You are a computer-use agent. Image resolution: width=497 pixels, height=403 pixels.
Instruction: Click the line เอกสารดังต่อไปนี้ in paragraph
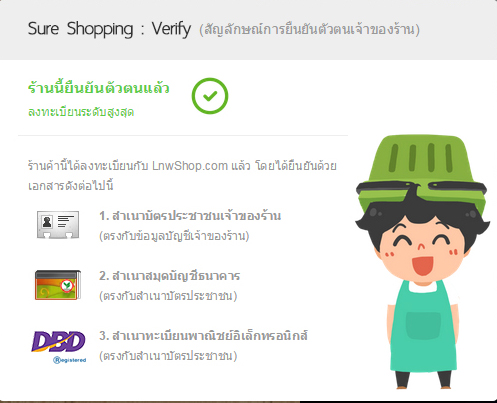pos(71,186)
